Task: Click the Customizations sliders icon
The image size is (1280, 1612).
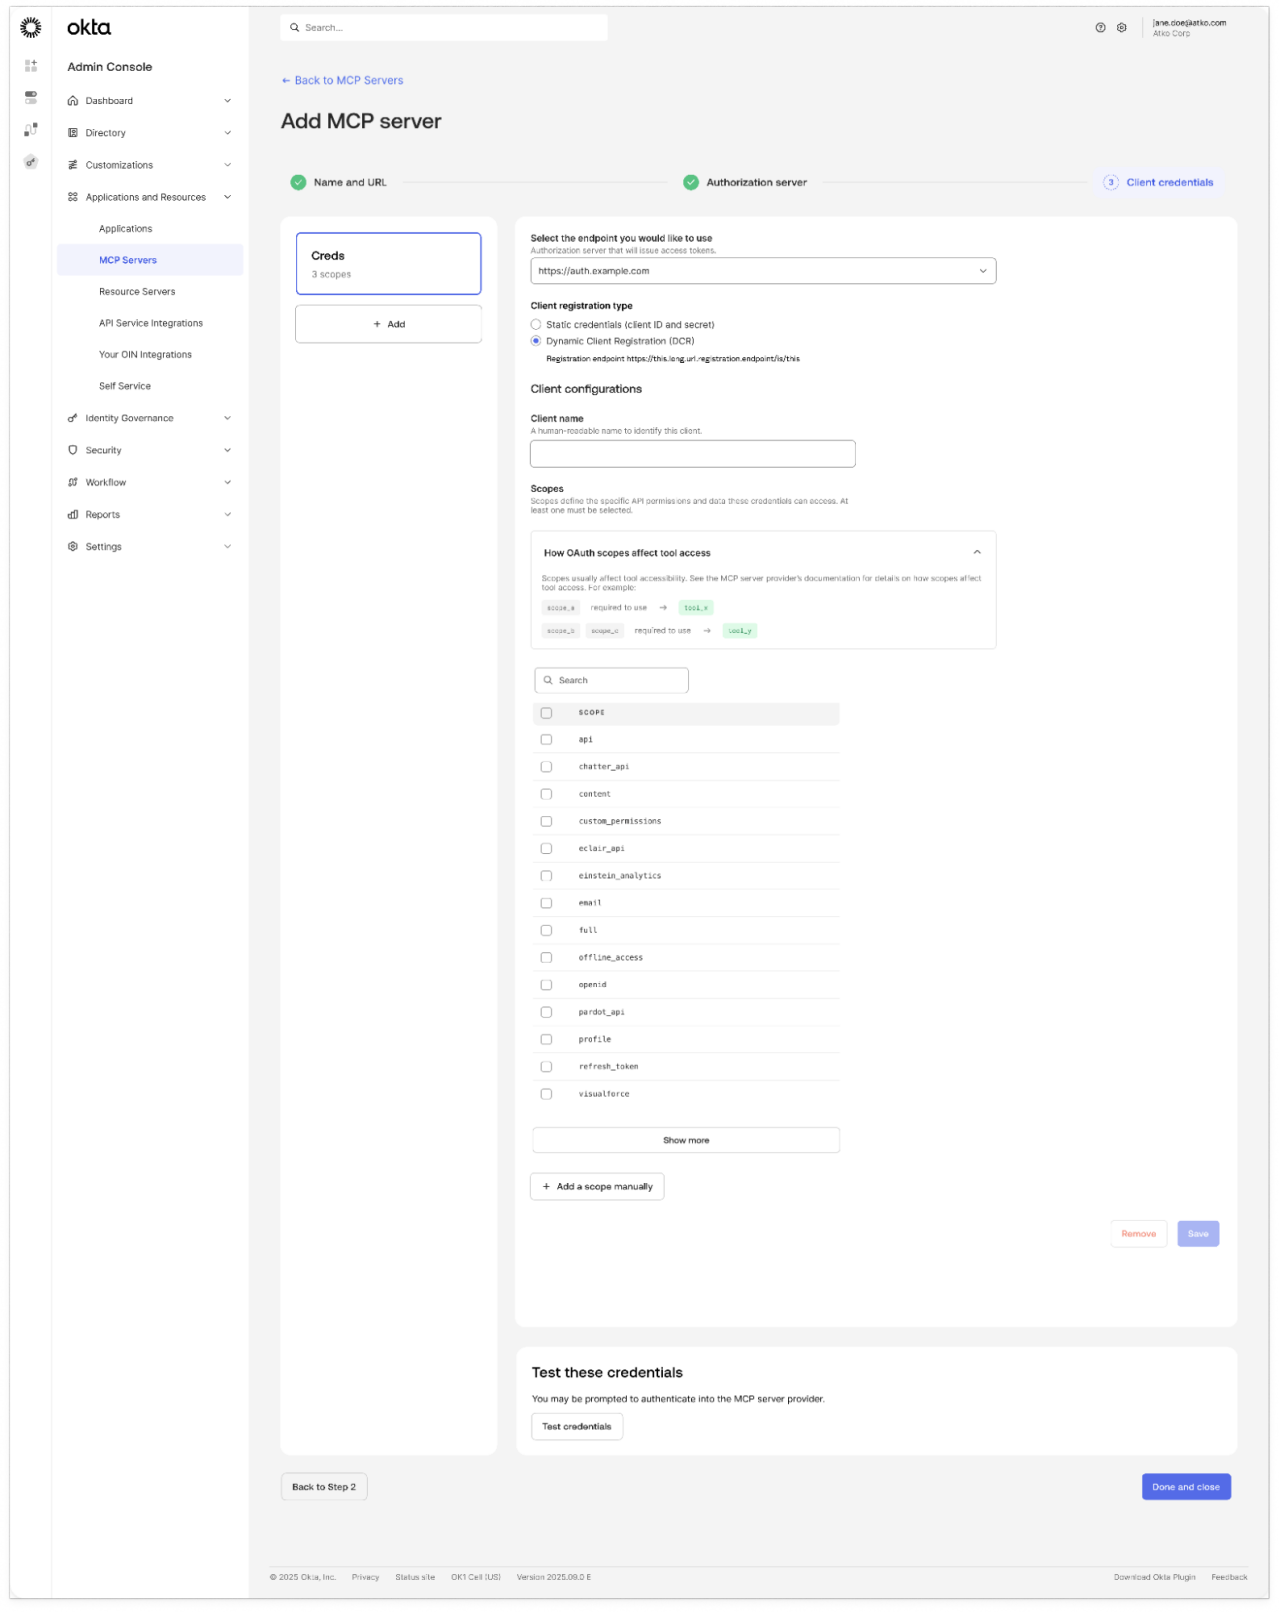Action: coord(73,165)
